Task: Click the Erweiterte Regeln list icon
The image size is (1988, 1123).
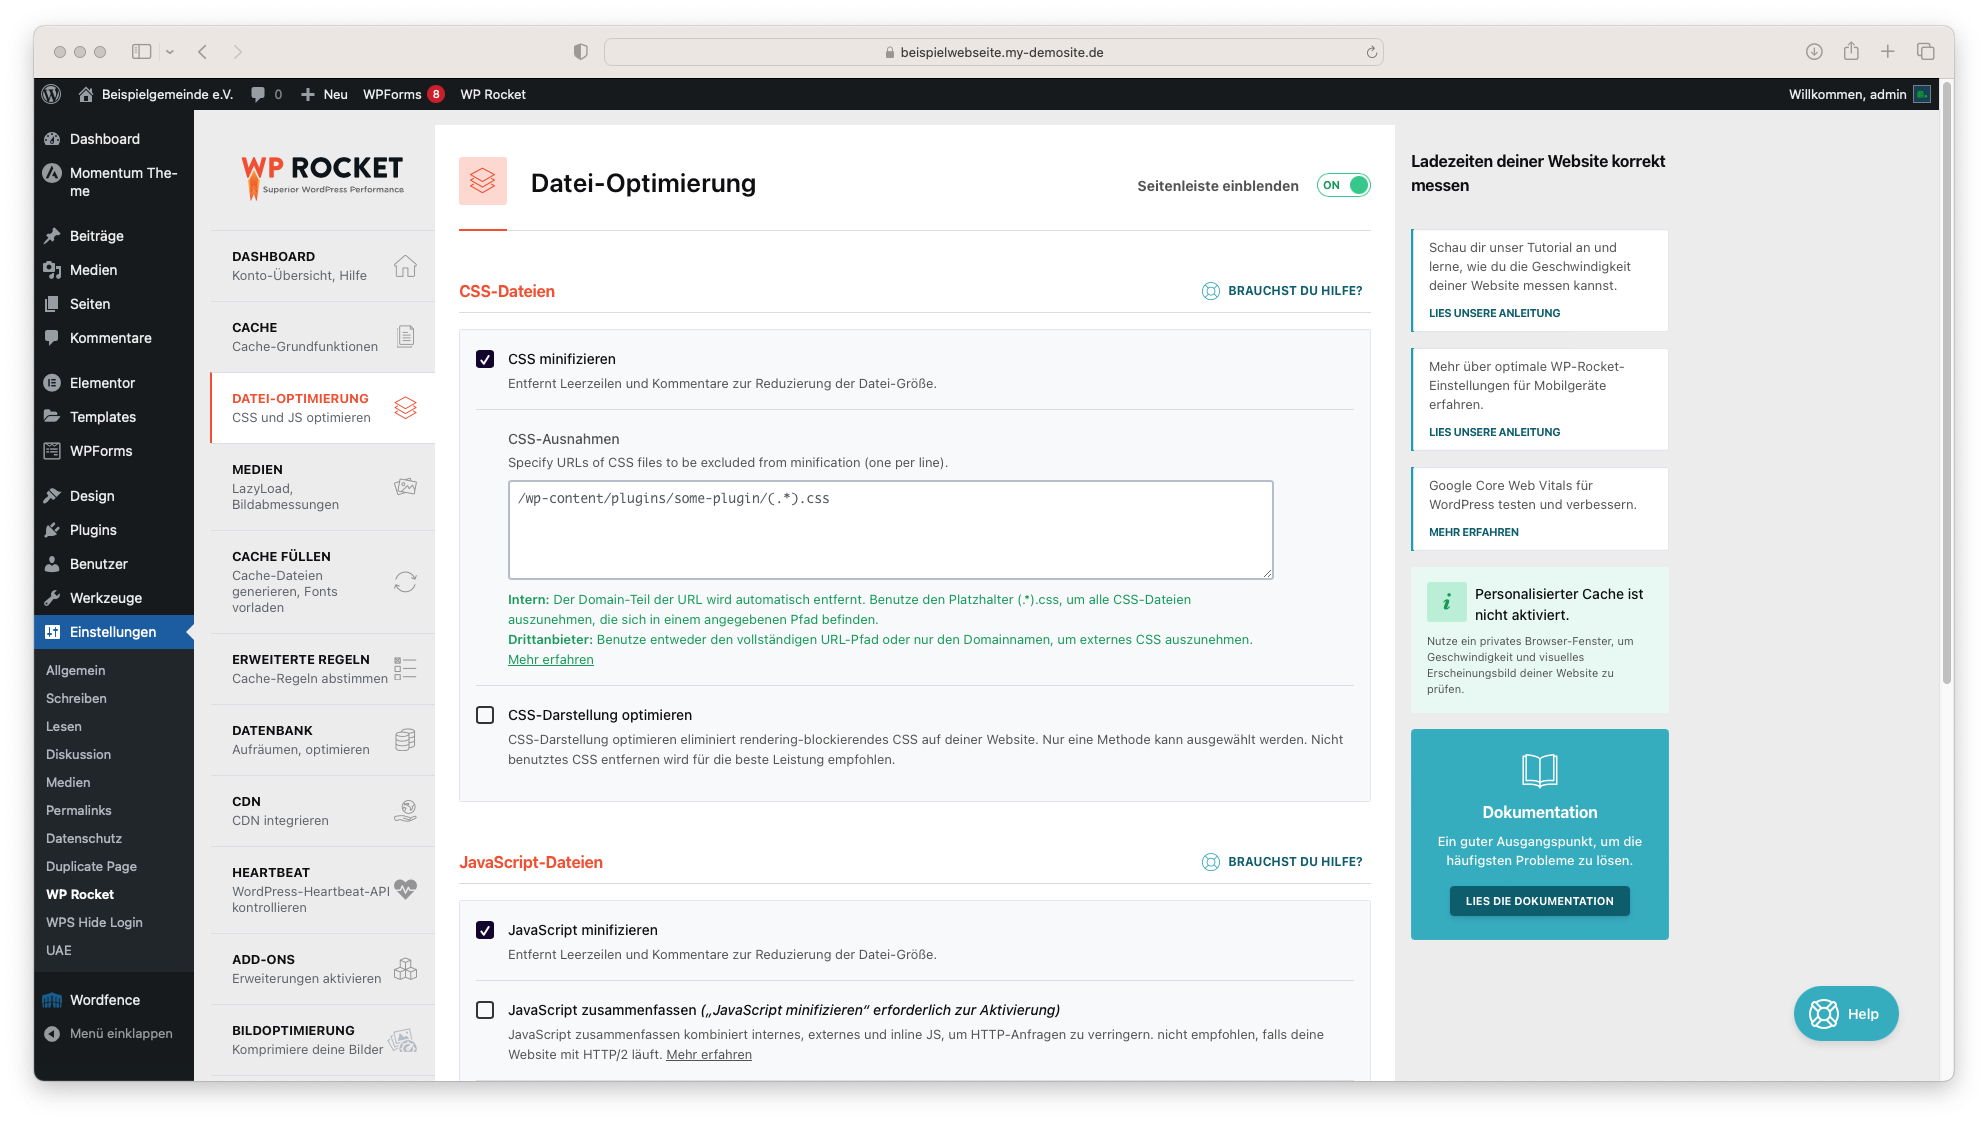Action: tap(405, 669)
